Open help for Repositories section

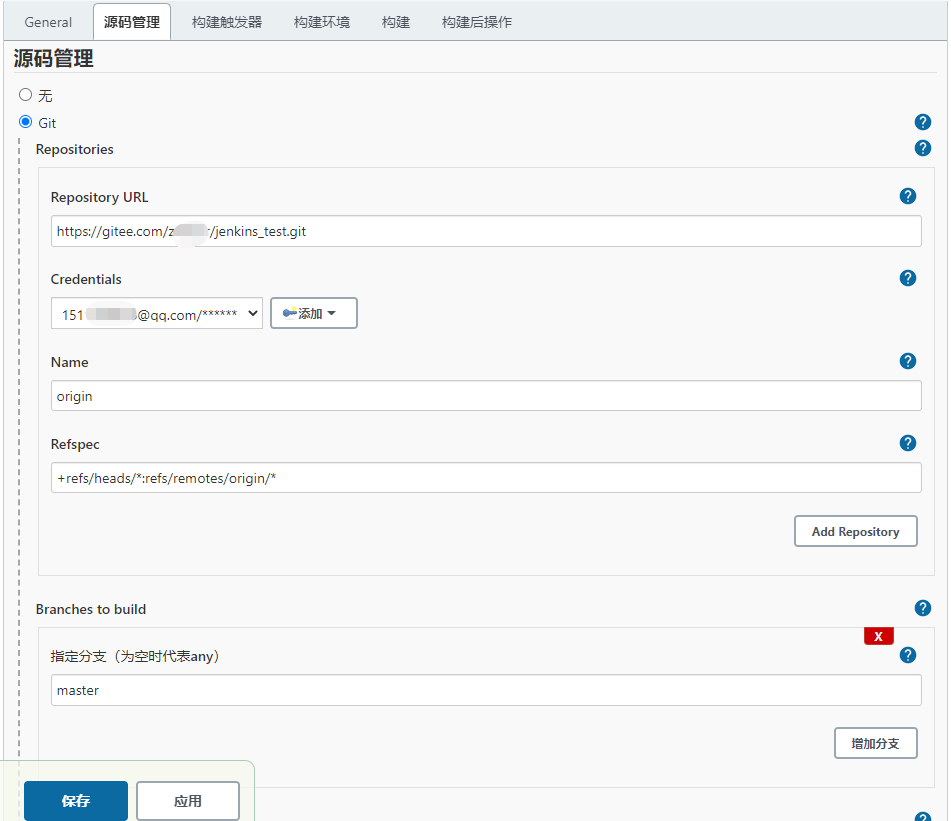(922, 148)
